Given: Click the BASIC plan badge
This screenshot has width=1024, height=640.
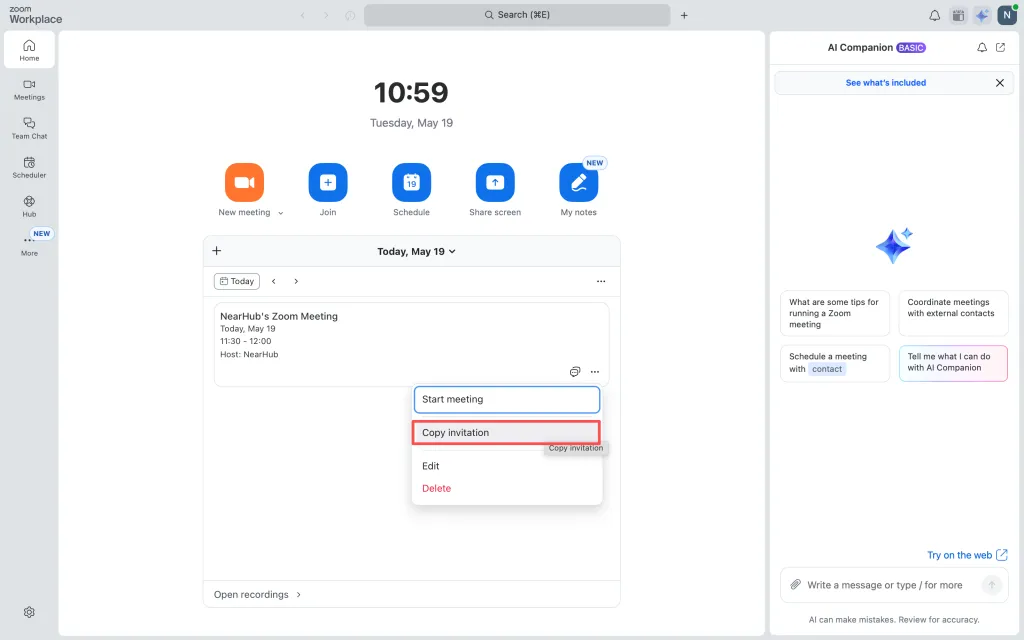Looking at the screenshot, I should pyautogui.click(x=911, y=48).
